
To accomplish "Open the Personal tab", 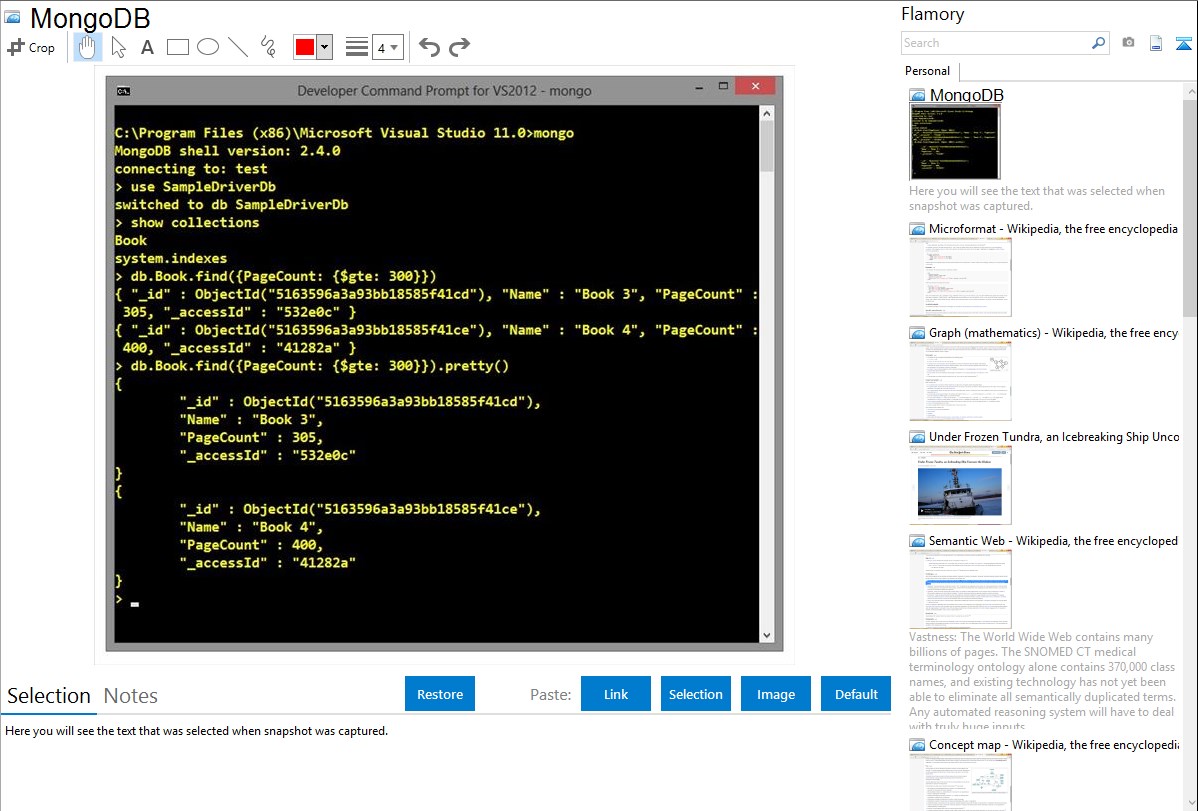I will click(927, 71).
